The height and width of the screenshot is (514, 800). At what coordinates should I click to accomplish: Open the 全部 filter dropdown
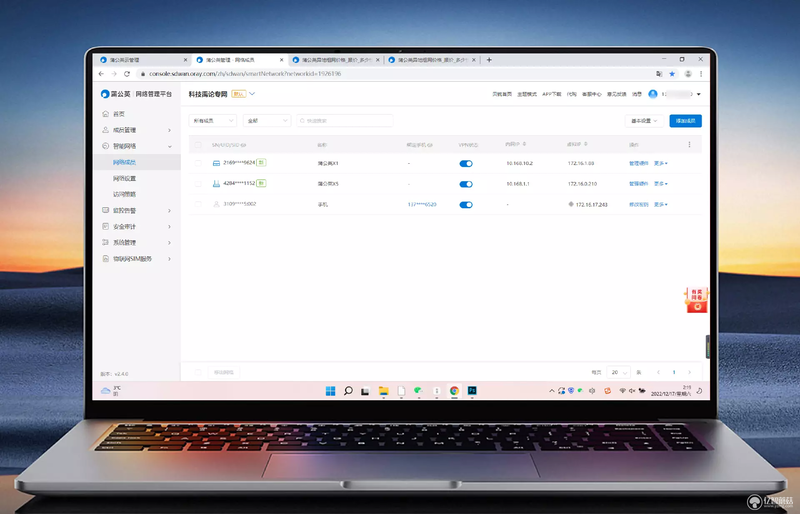click(267, 120)
